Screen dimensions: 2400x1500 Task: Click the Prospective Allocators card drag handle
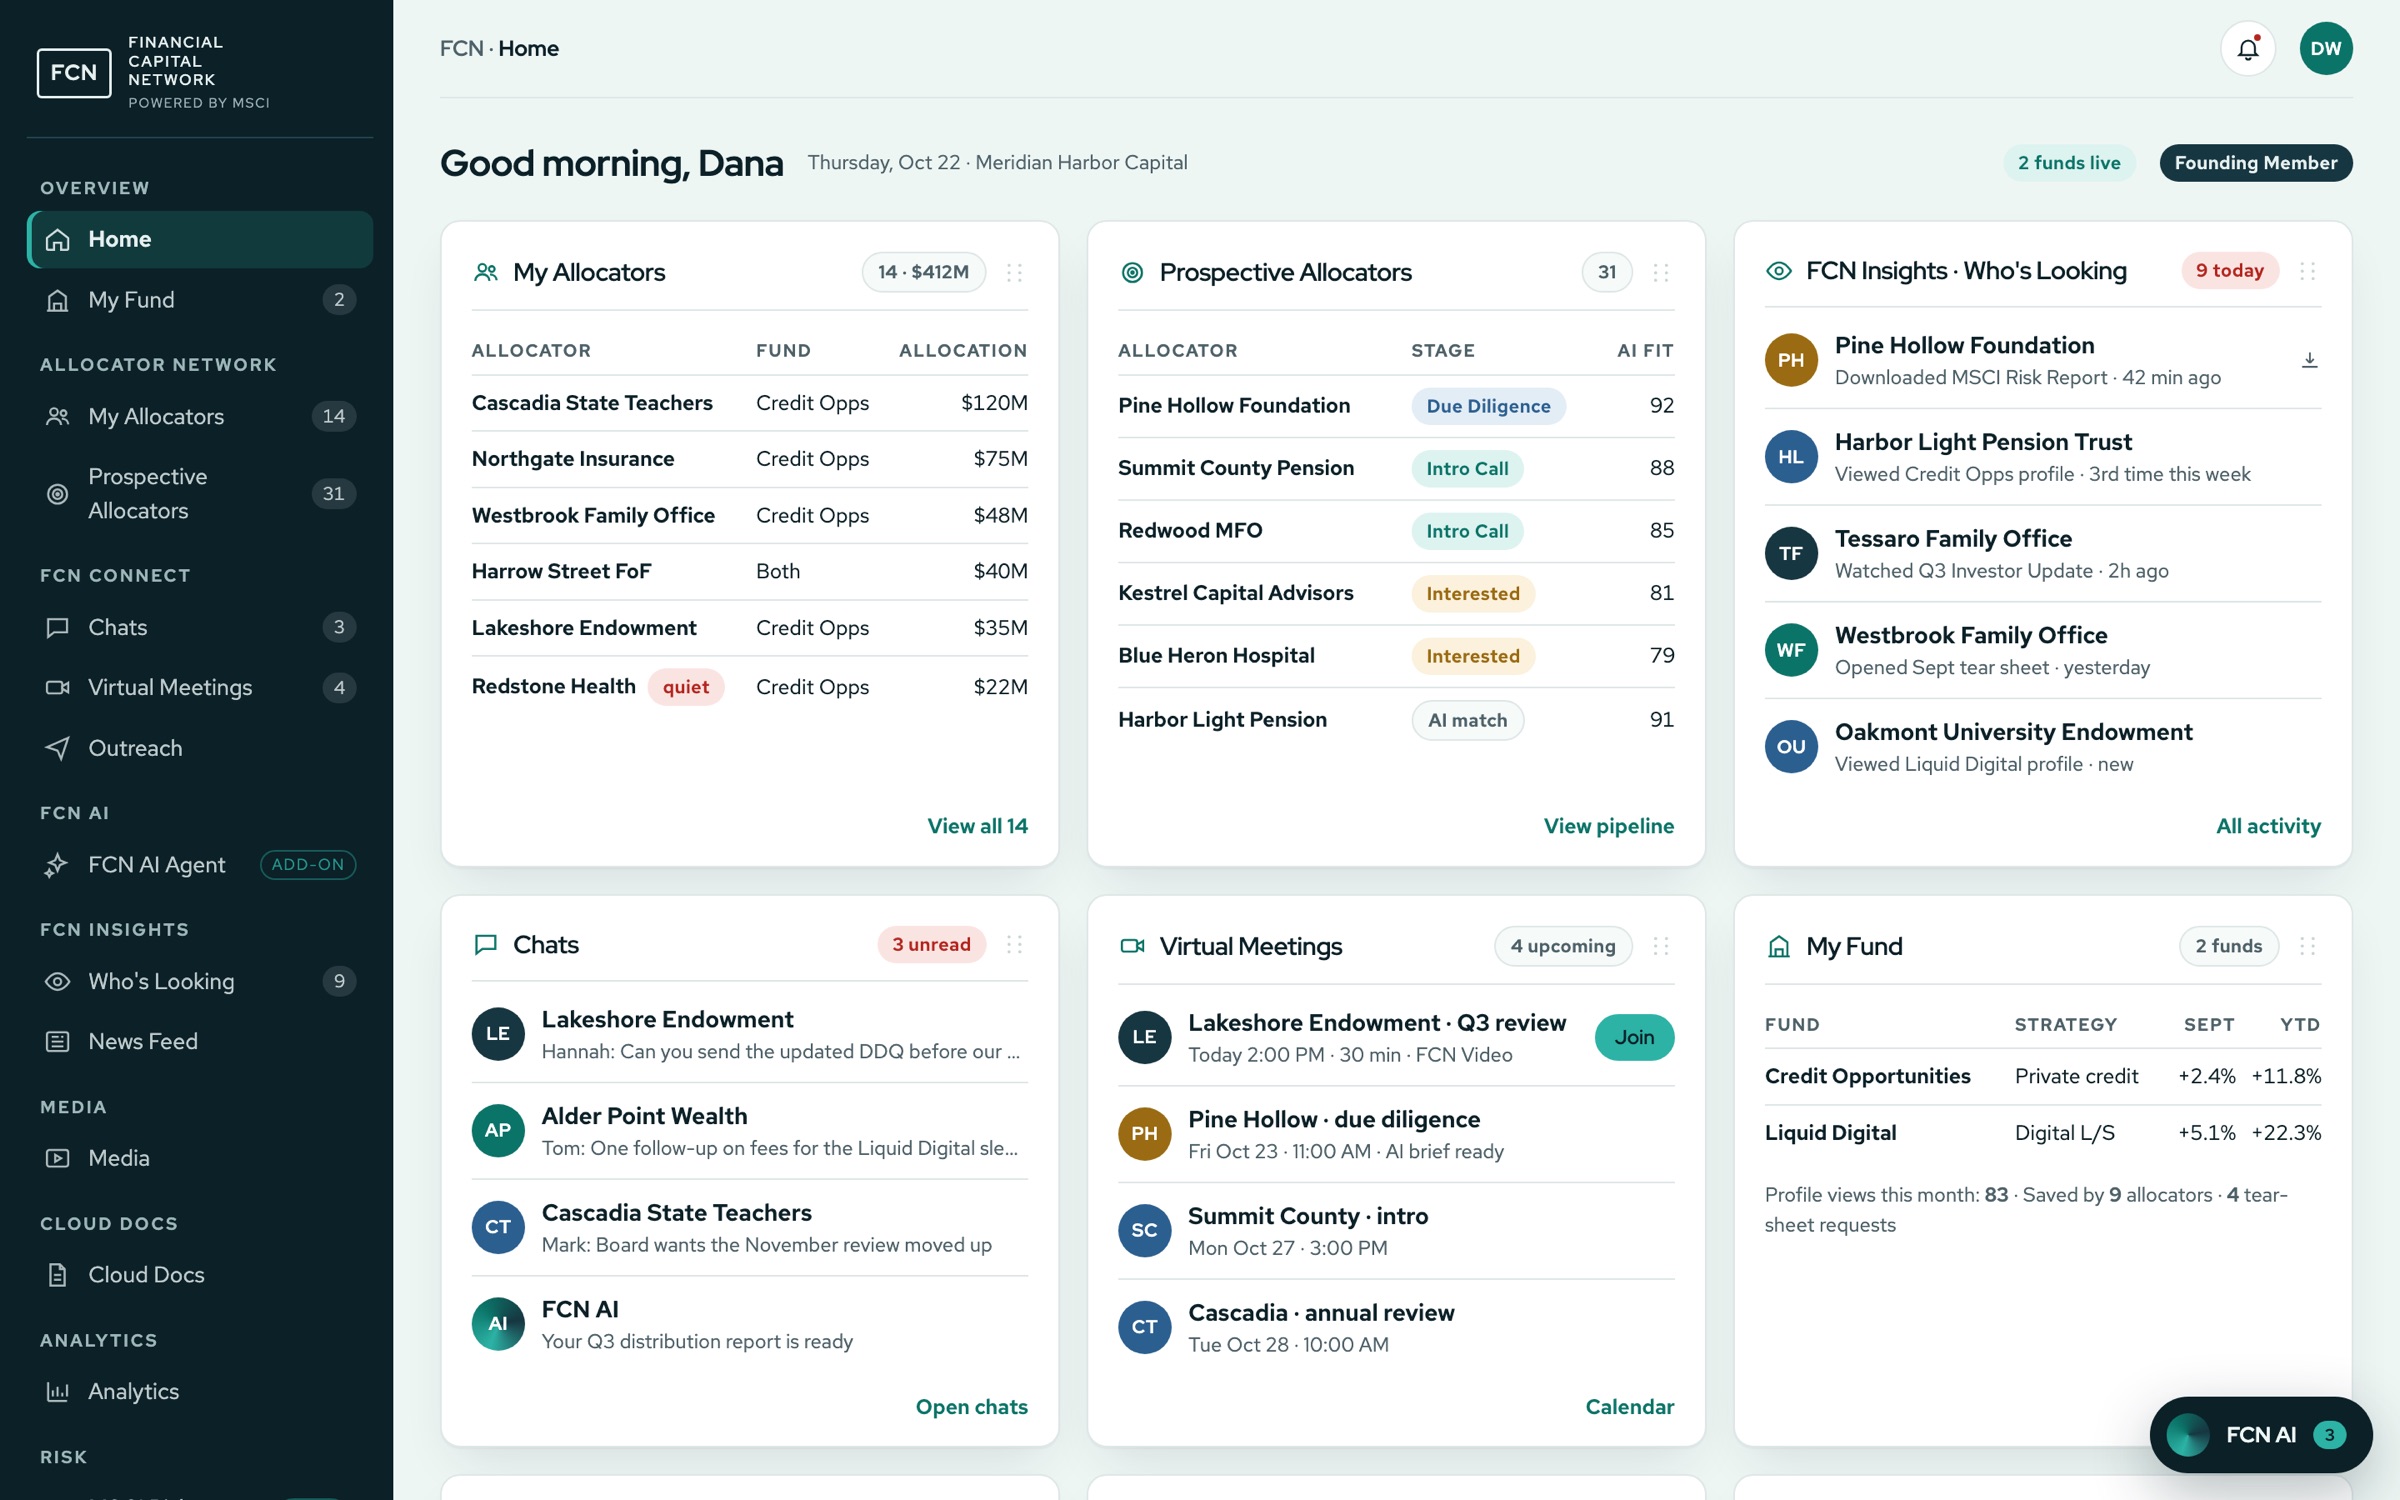tap(1661, 272)
